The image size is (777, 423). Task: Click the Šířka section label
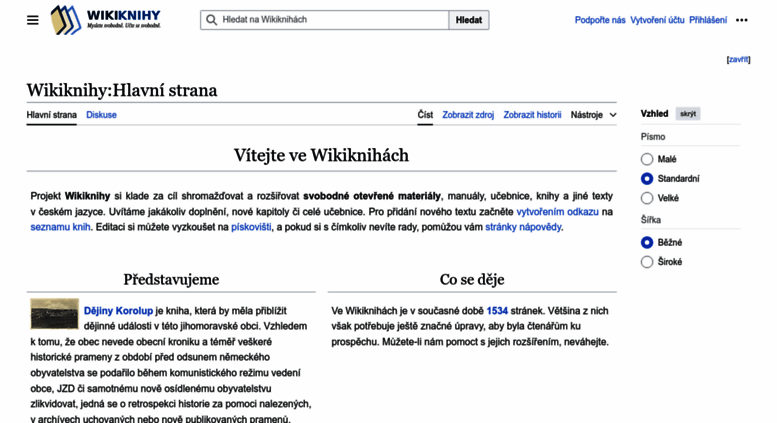tap(651, 219)
